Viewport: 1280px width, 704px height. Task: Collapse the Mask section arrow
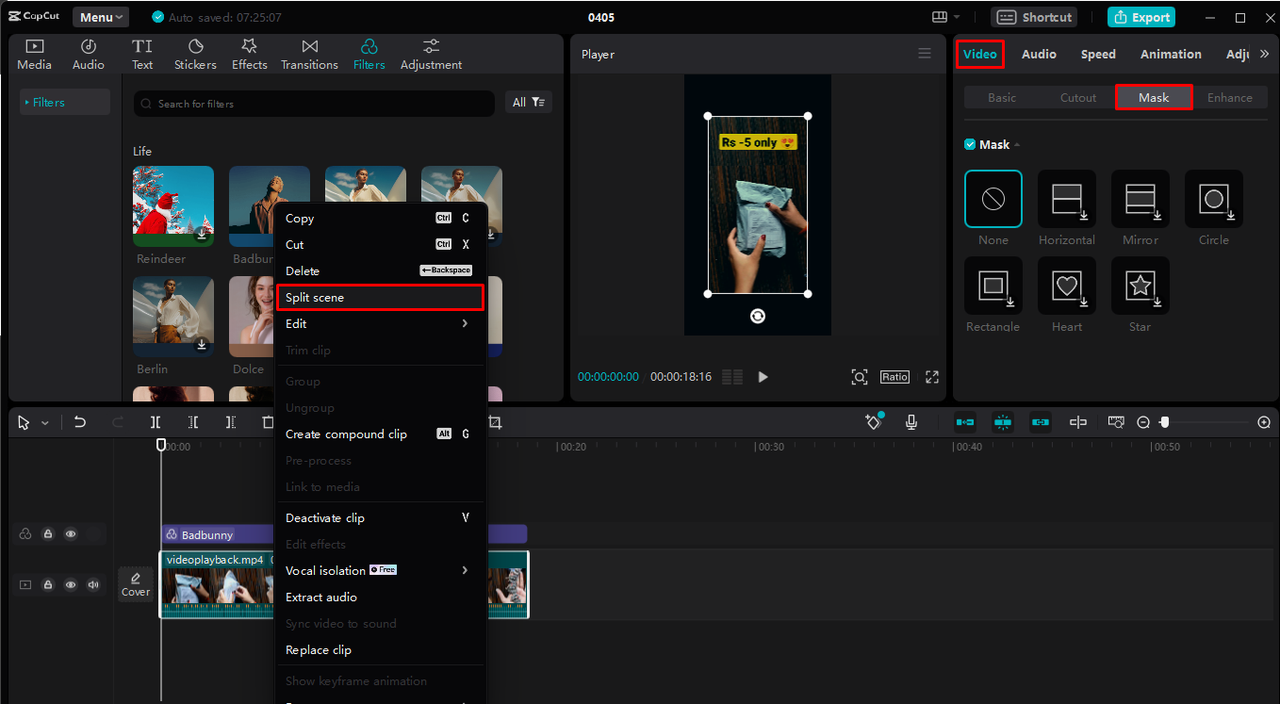1017,145
